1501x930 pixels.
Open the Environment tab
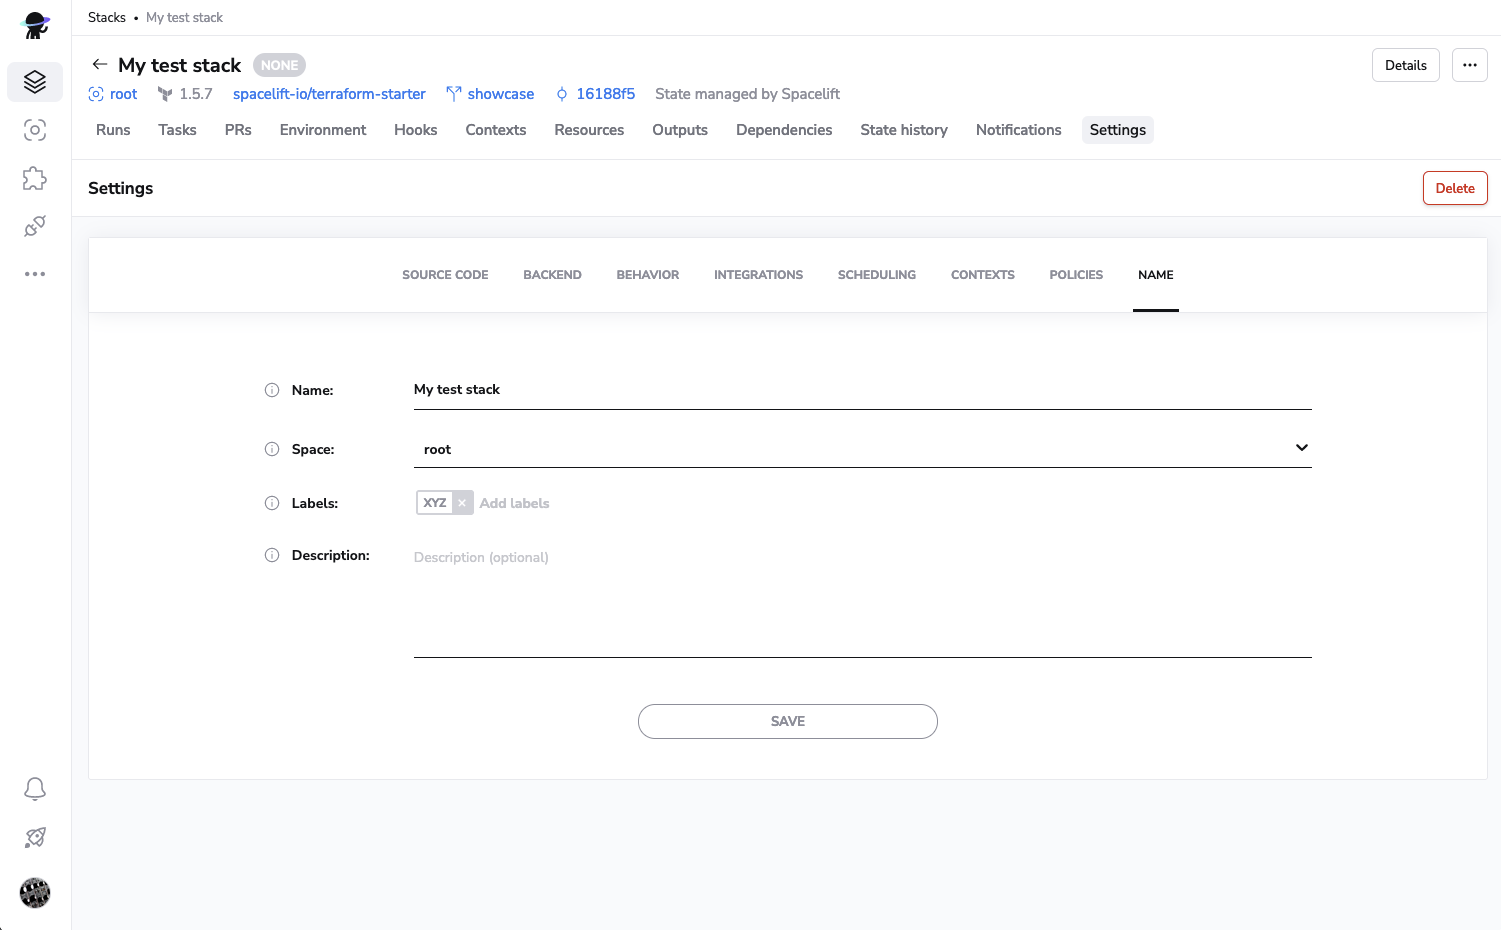pos(323,130)
